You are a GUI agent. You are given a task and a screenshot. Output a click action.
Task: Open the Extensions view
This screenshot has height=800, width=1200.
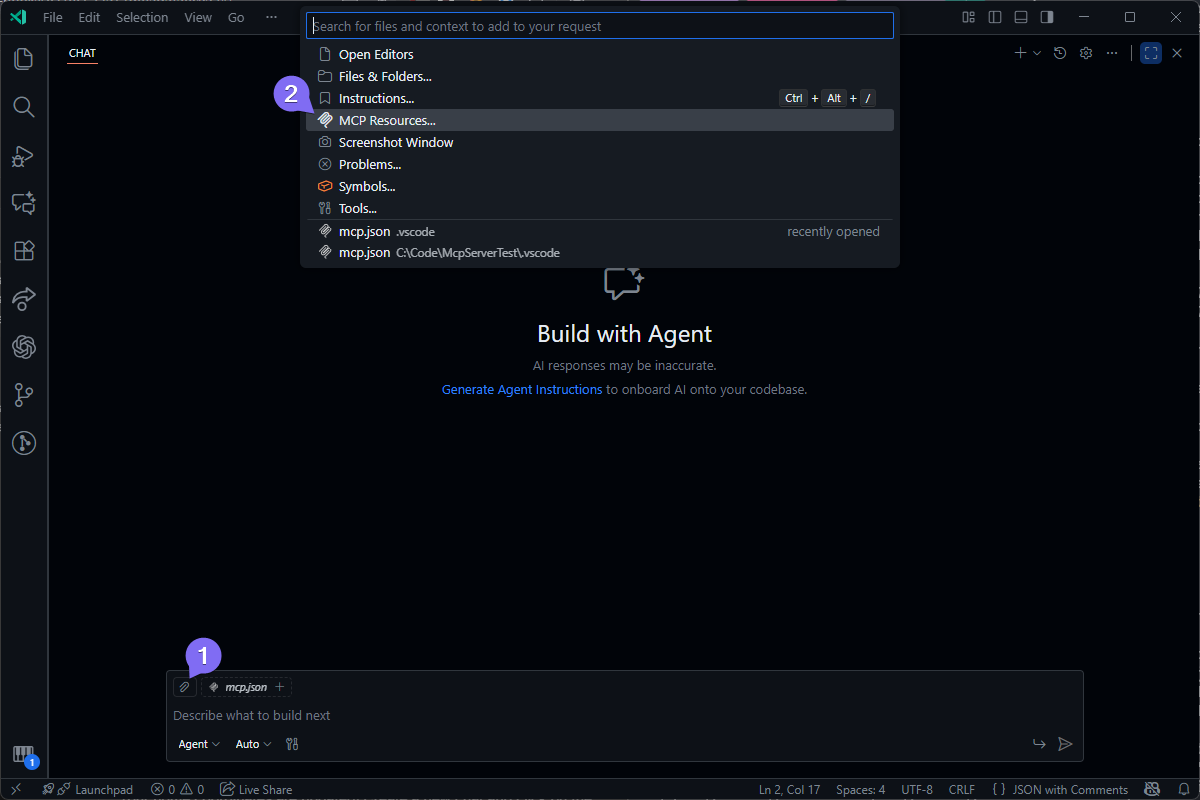pyautogui.click(x=24, y=250)
